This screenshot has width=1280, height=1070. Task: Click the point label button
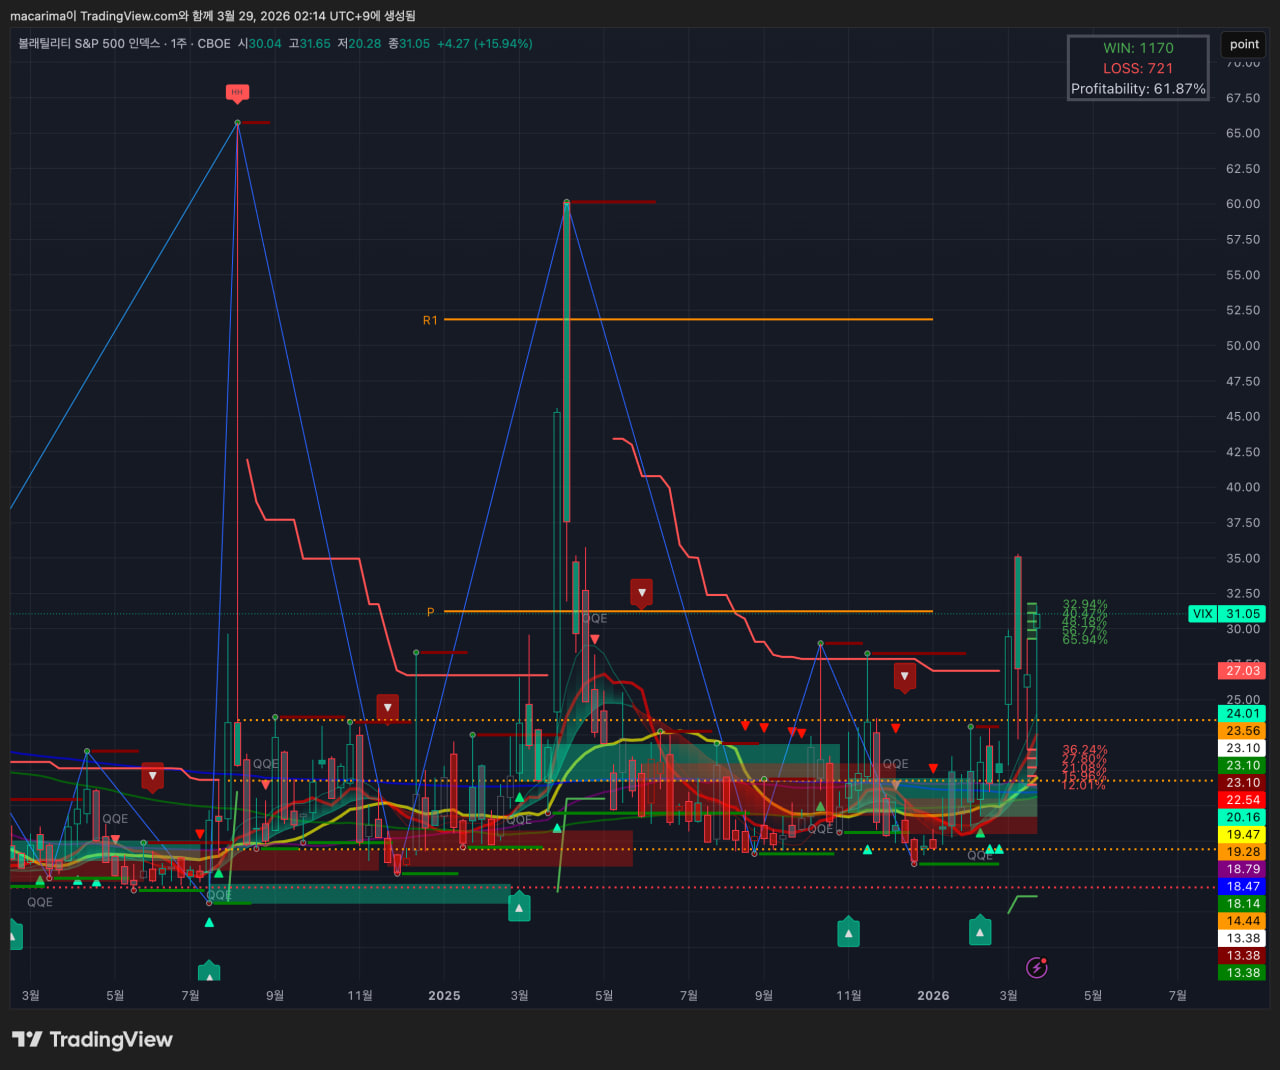point(1244,44)
